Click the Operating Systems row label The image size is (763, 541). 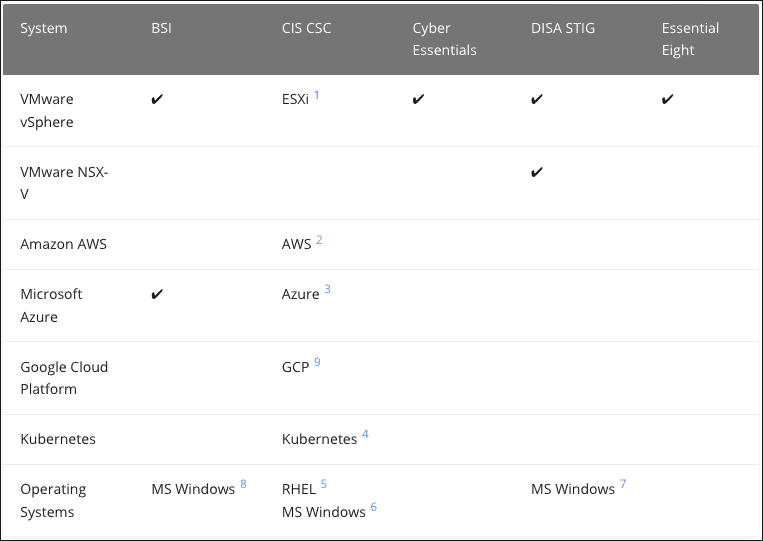point(53,500)
